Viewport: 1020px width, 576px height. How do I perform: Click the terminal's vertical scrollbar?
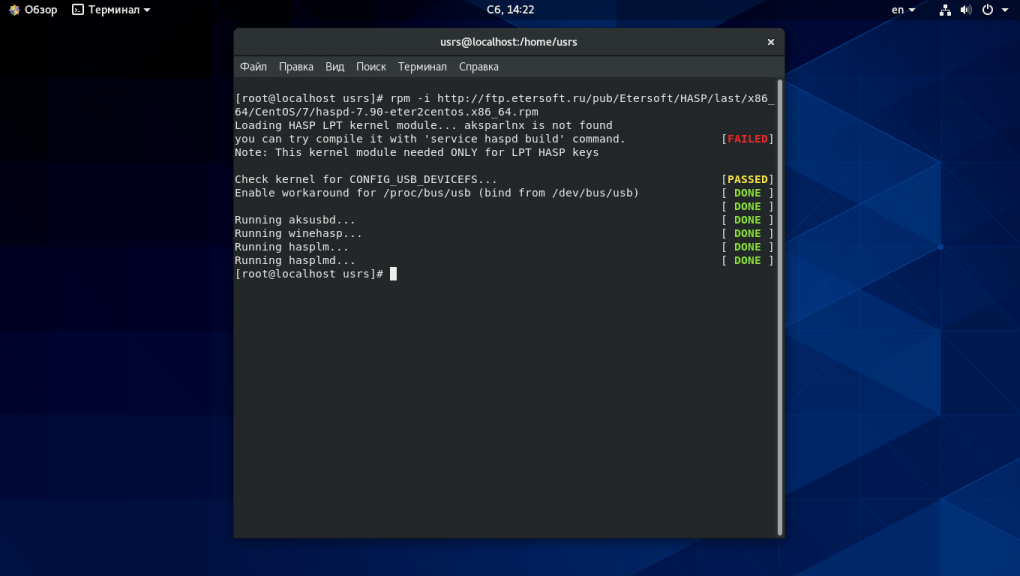click(x=780, y=300)
